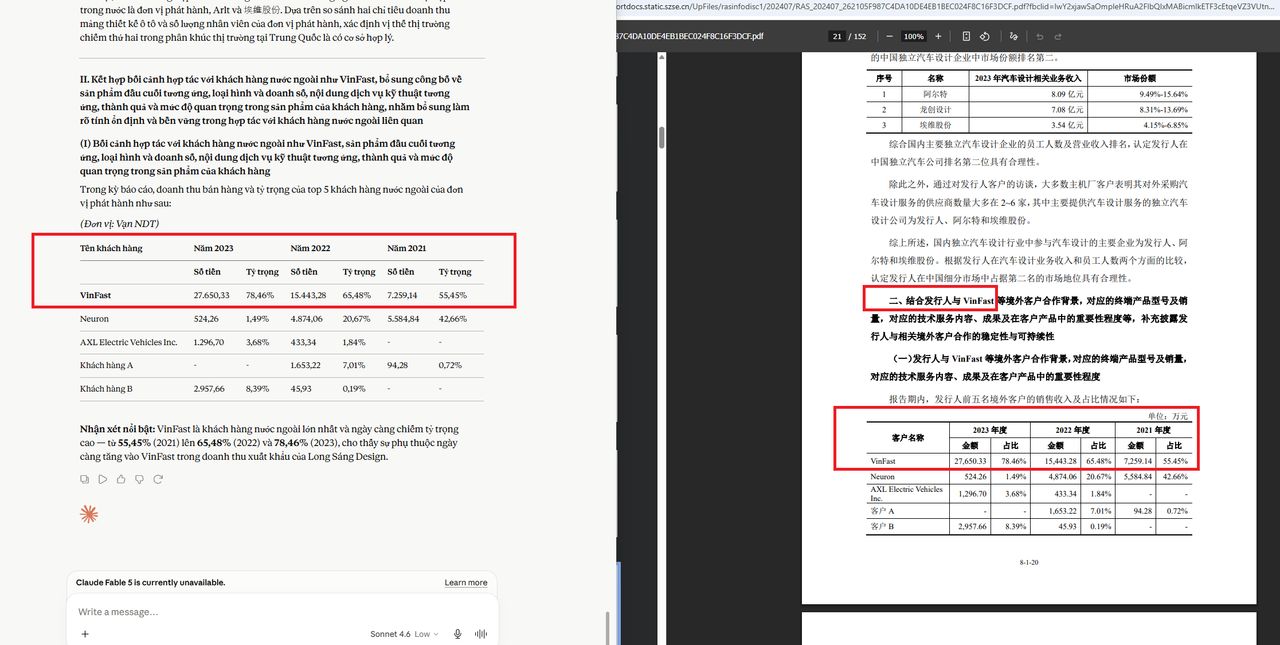This screenshot has width=1280, height=645.
Task: Click the 100% zoom level field
Action: coord(914,36)
